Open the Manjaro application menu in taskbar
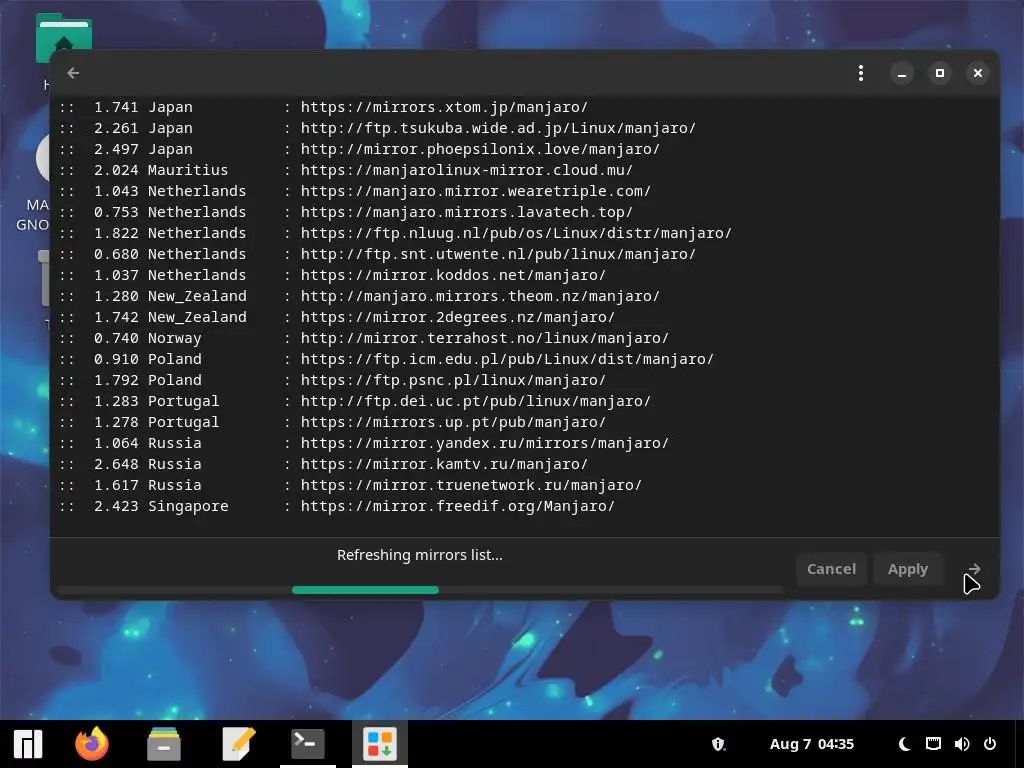 tap(28, 744)
